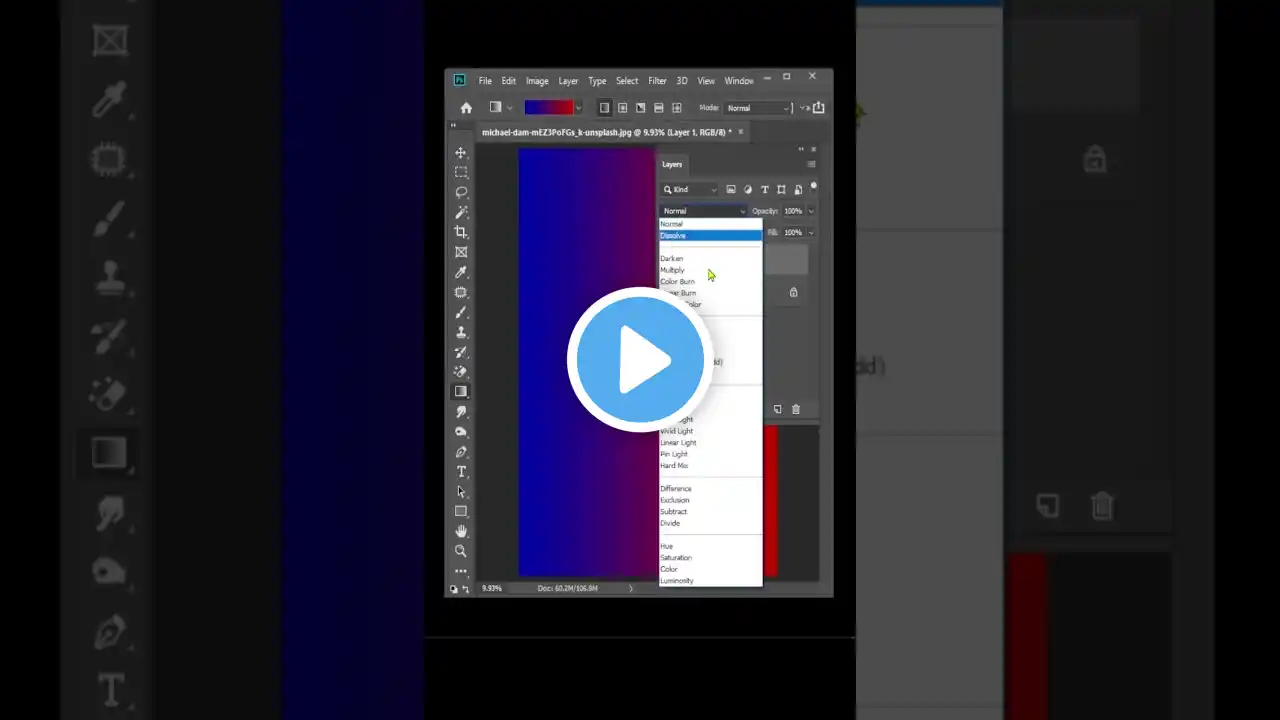Image resolution: width=1280 pixels, height=720 pixels.
Task: Open the Fill slider dropdown arrow
Action: tap(811, 232)
